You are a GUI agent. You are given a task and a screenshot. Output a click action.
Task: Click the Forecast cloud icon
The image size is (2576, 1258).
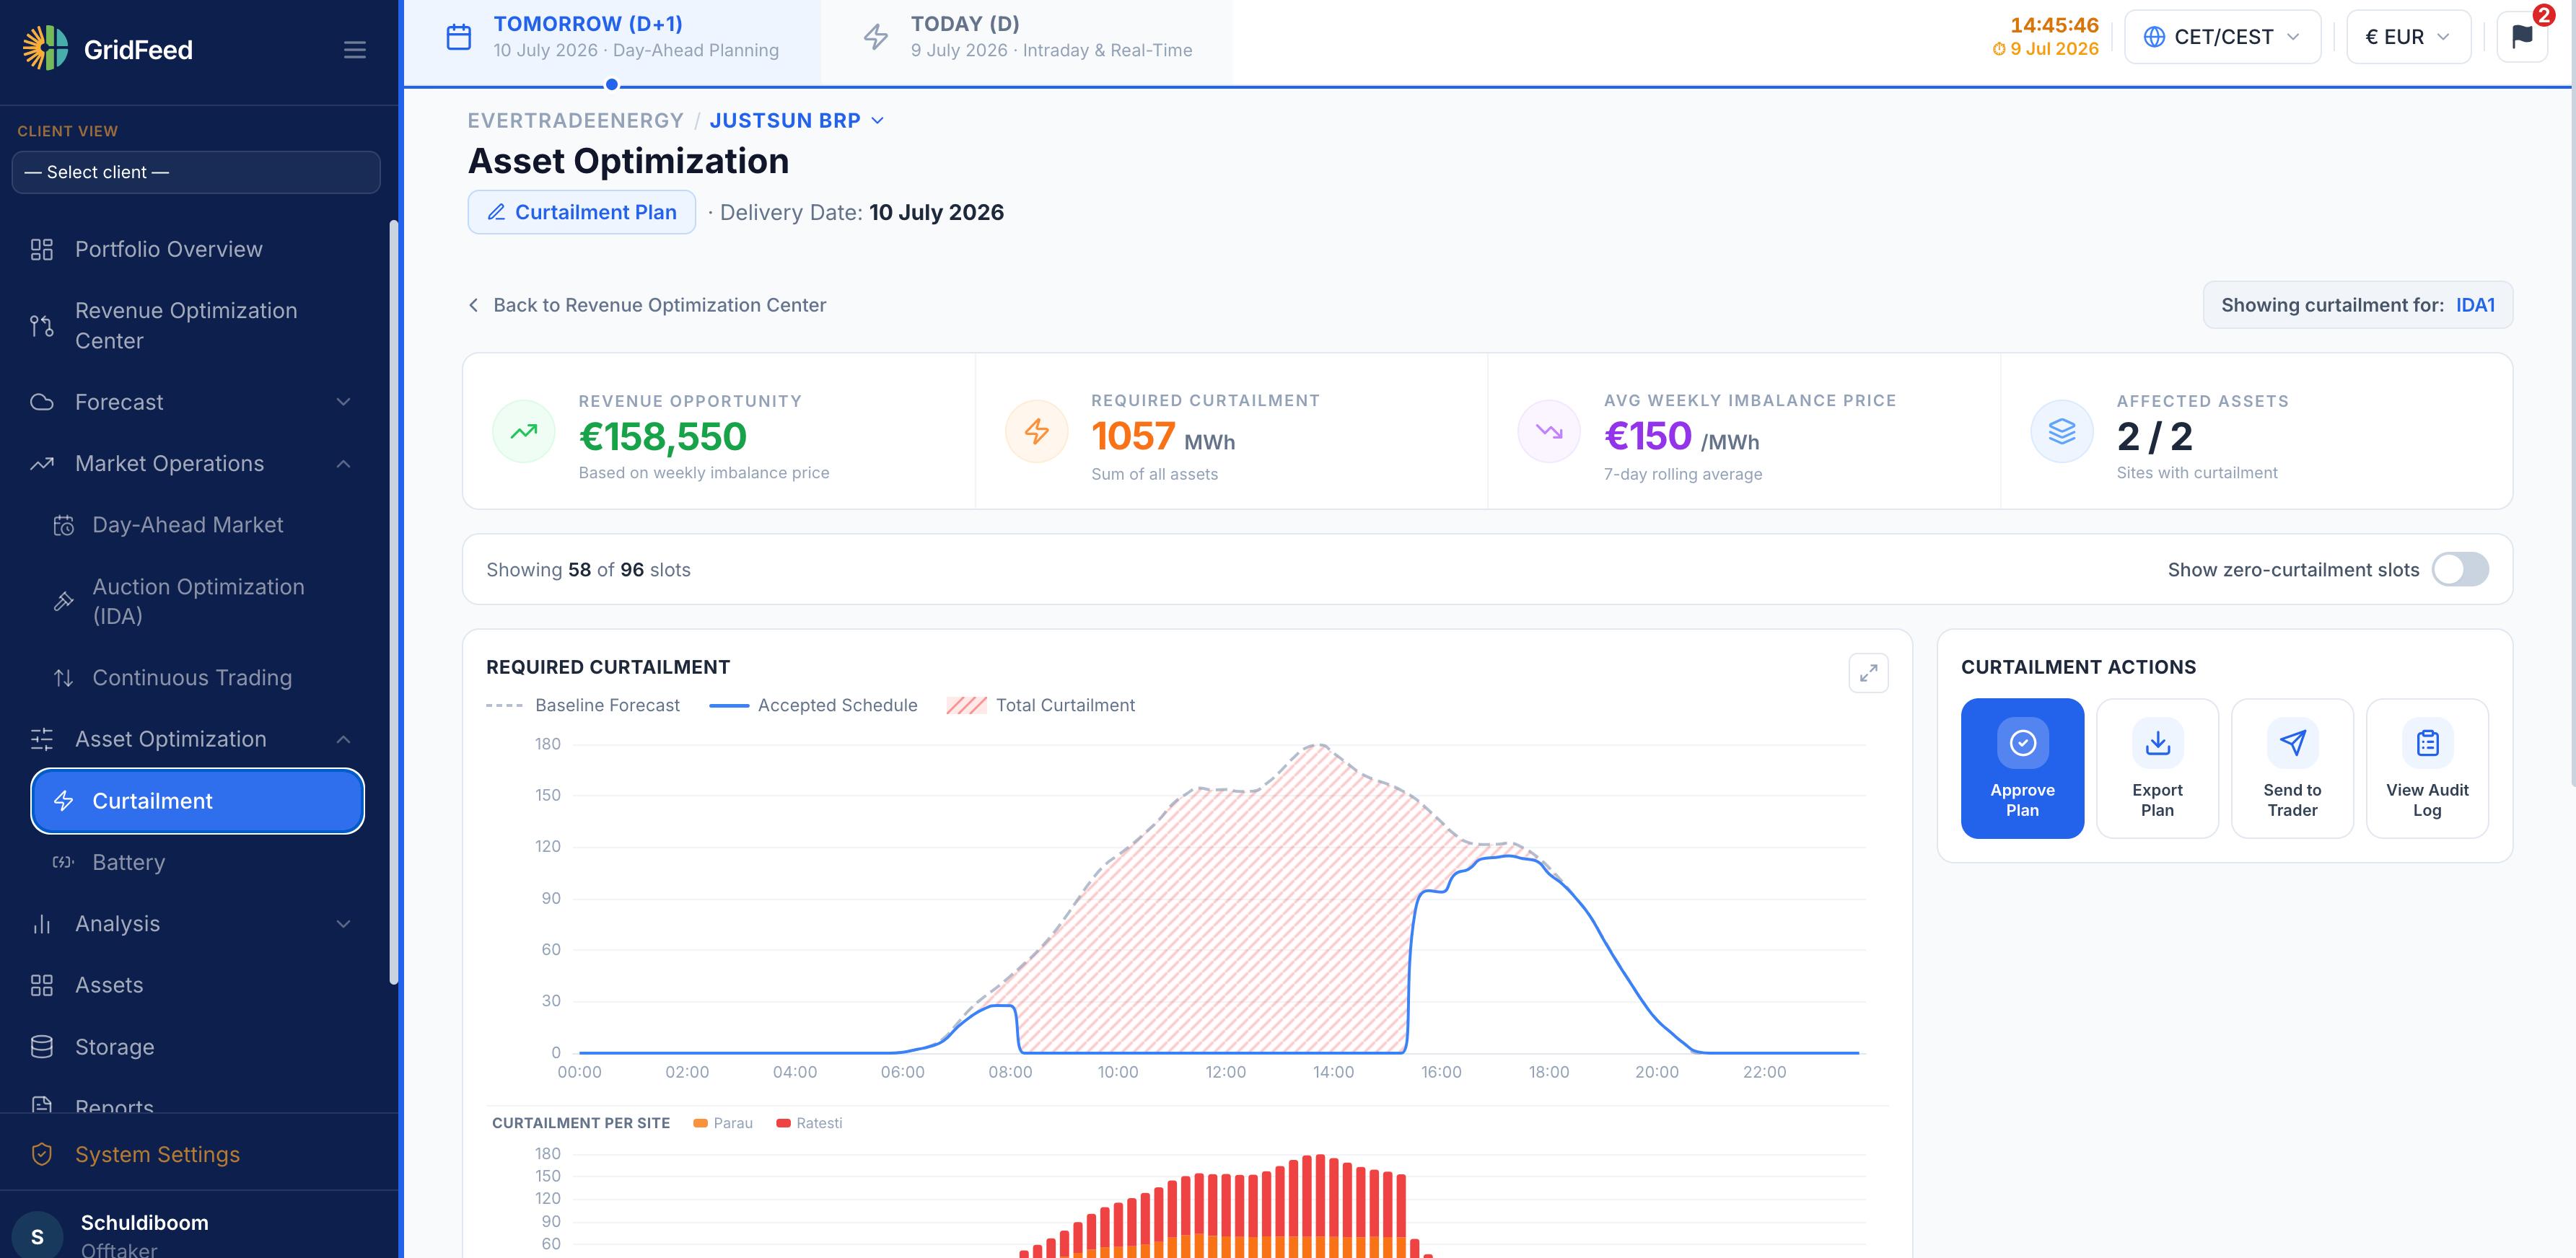[41, 402]
